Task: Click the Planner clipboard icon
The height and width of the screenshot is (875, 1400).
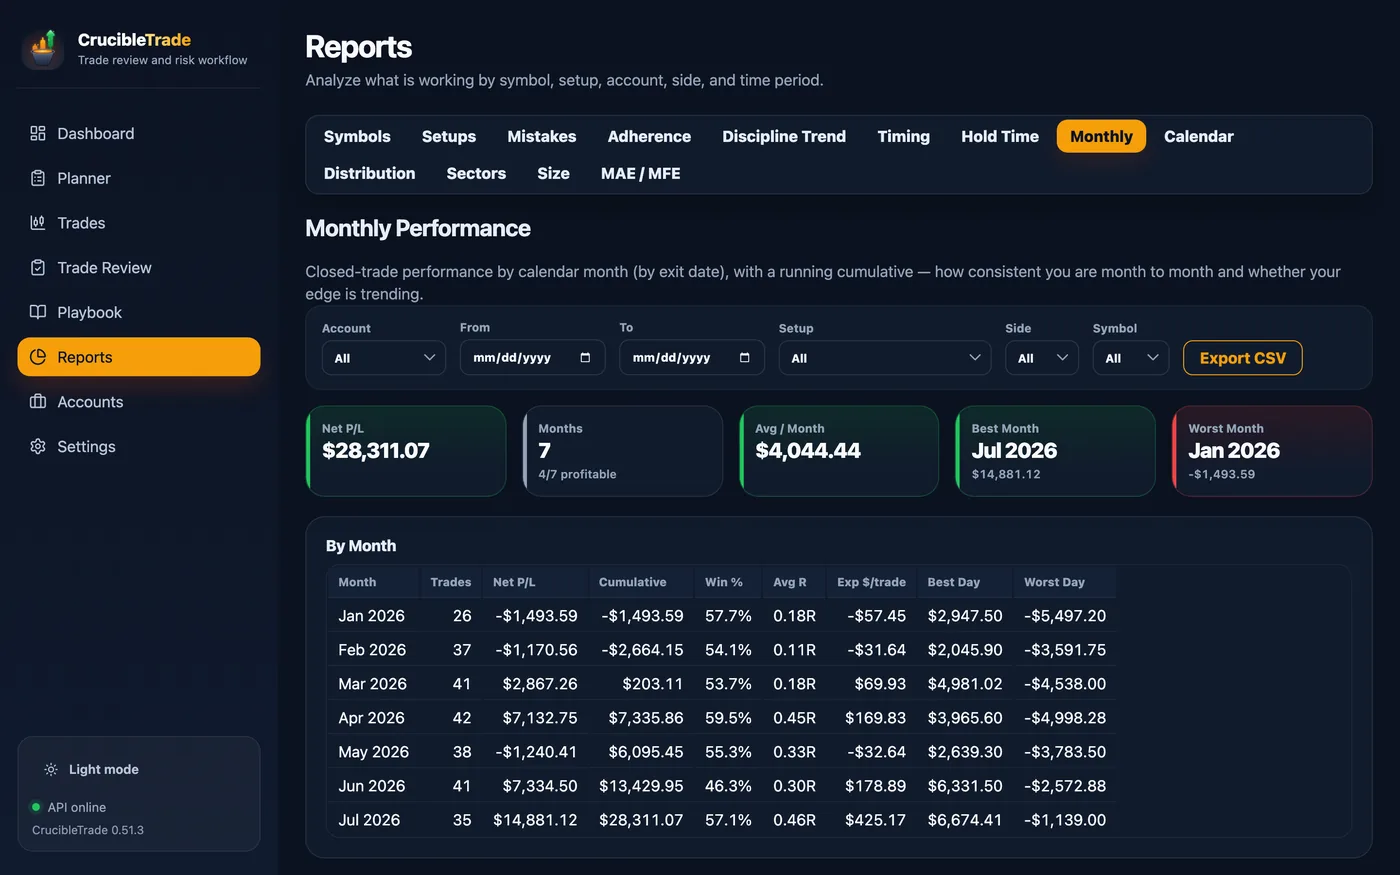Action: (x=38, y=178)
